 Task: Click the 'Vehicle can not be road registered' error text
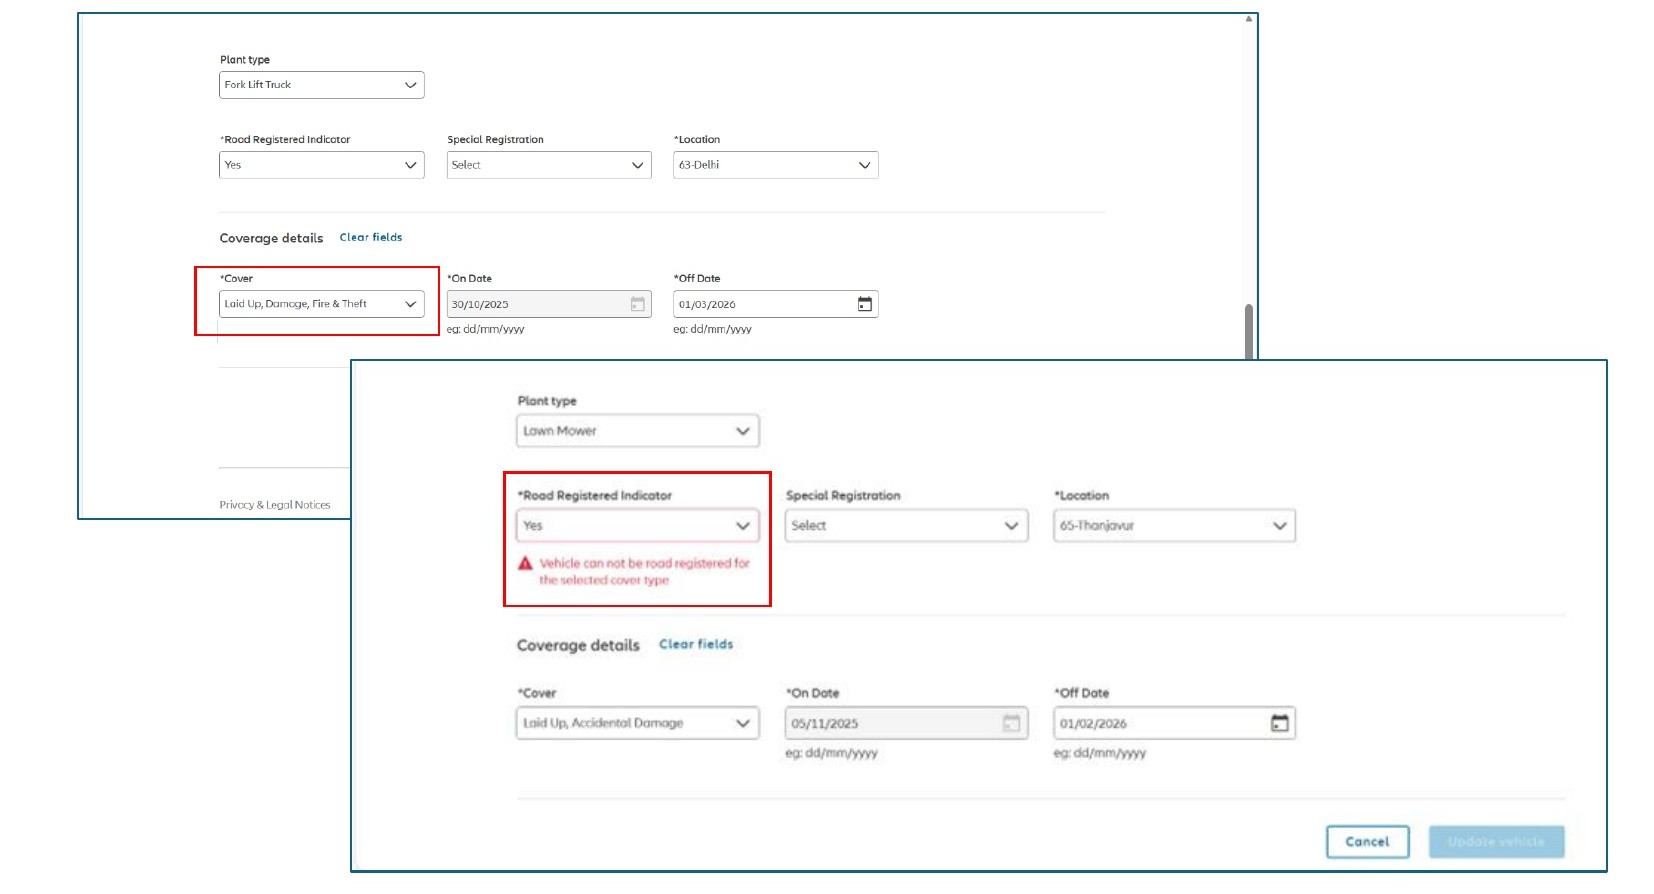tap(644, 572)
